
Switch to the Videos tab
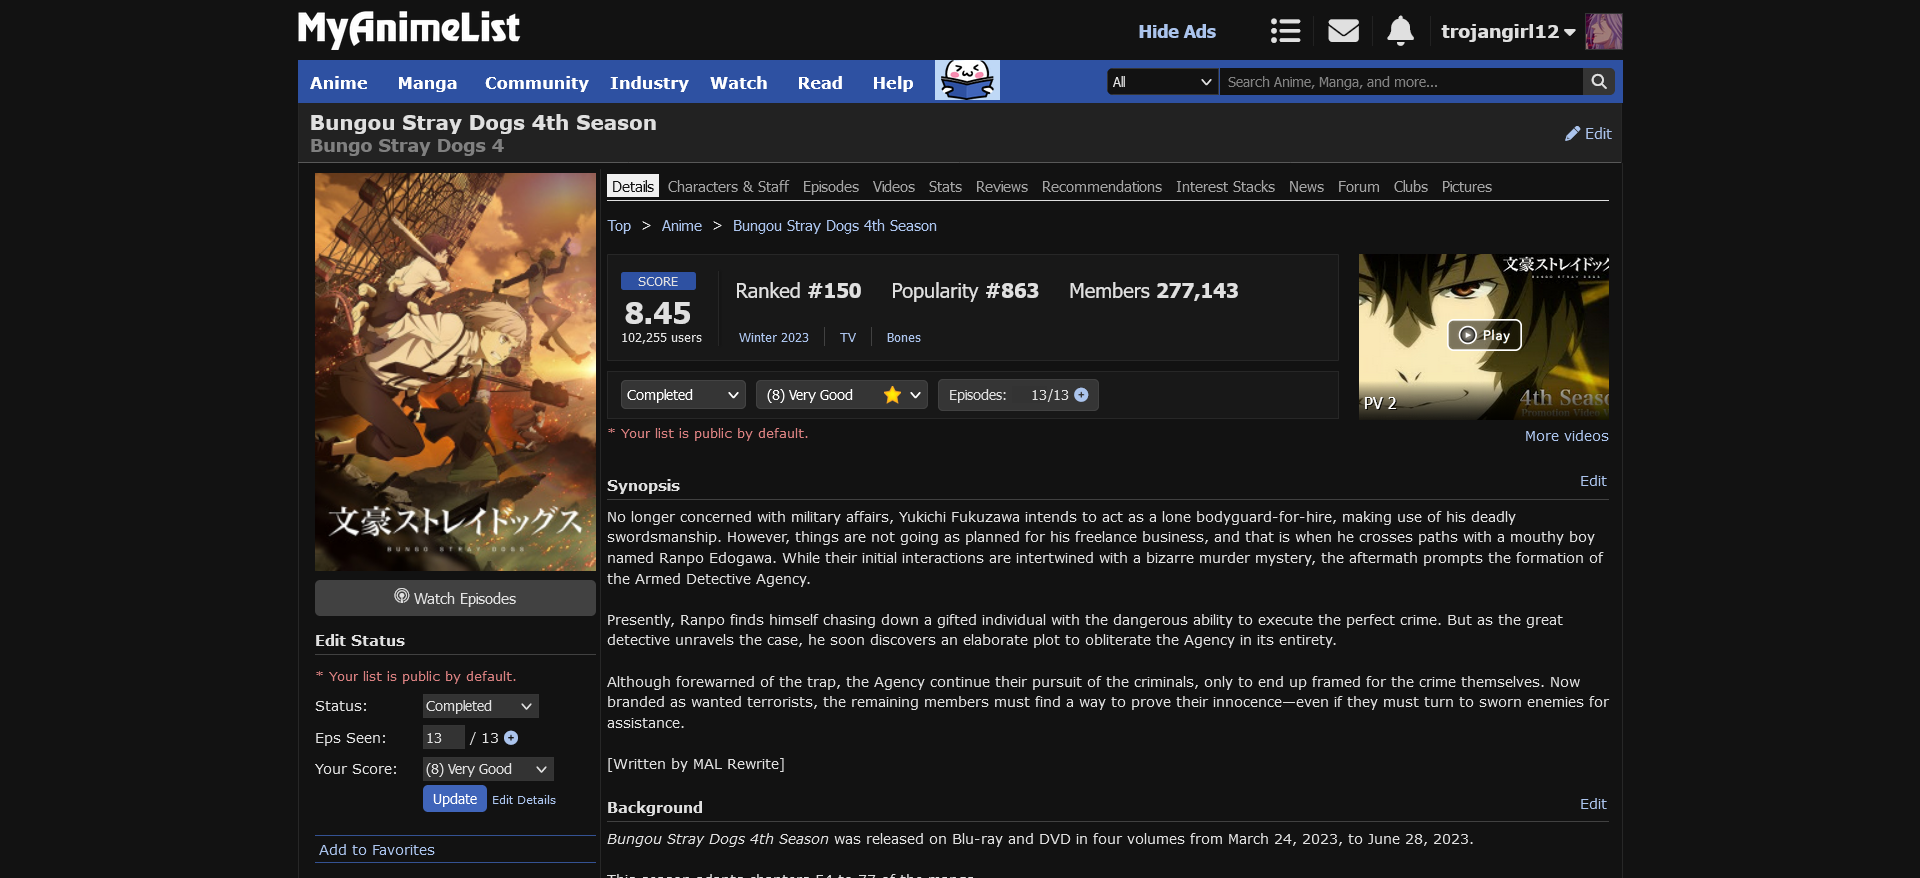click(x=893, y=187)
